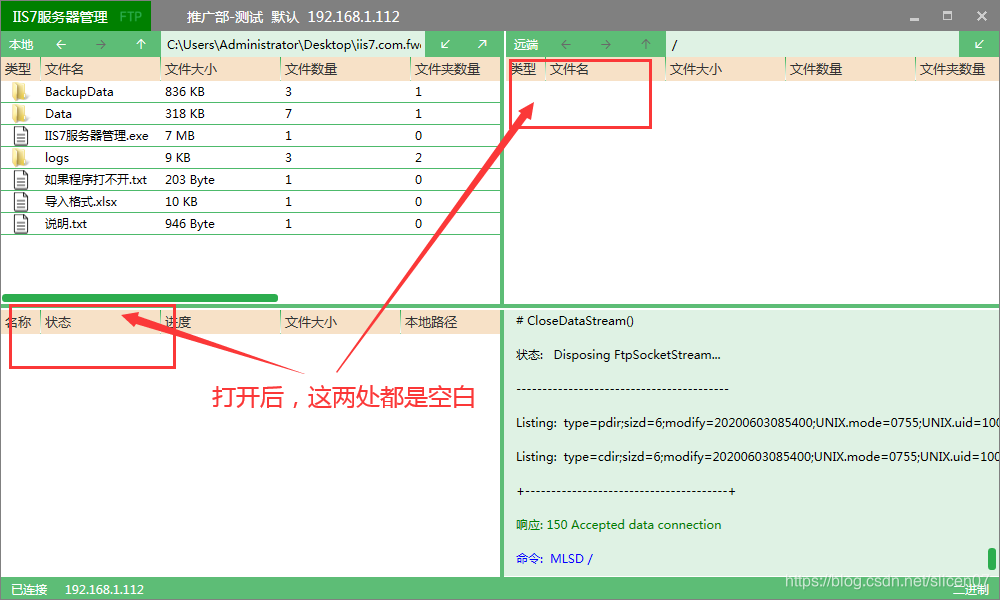
Task: Select the 导入格式.xlsx file name
Action: (81, 201)
